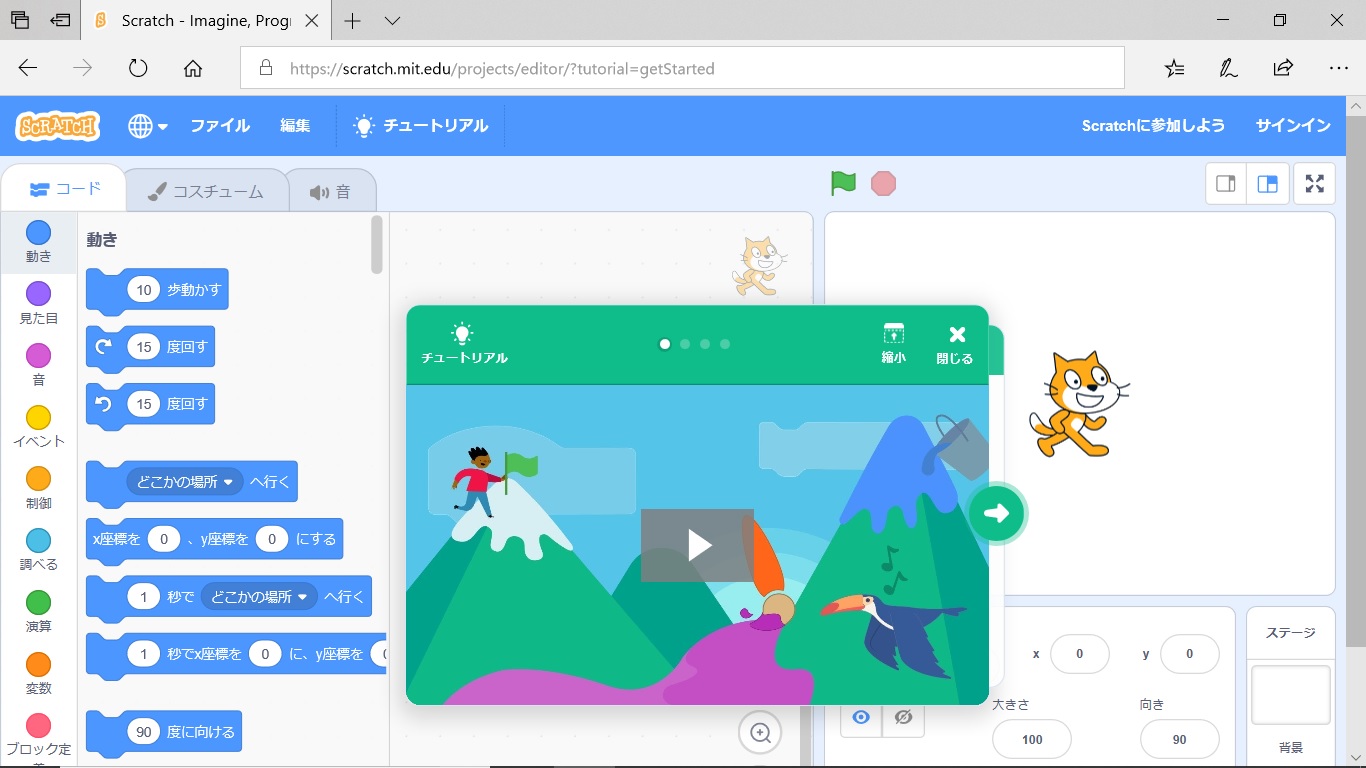The image size is (1366, 768).
Task: Show sprite with eye icon
Action: (861, 717)
